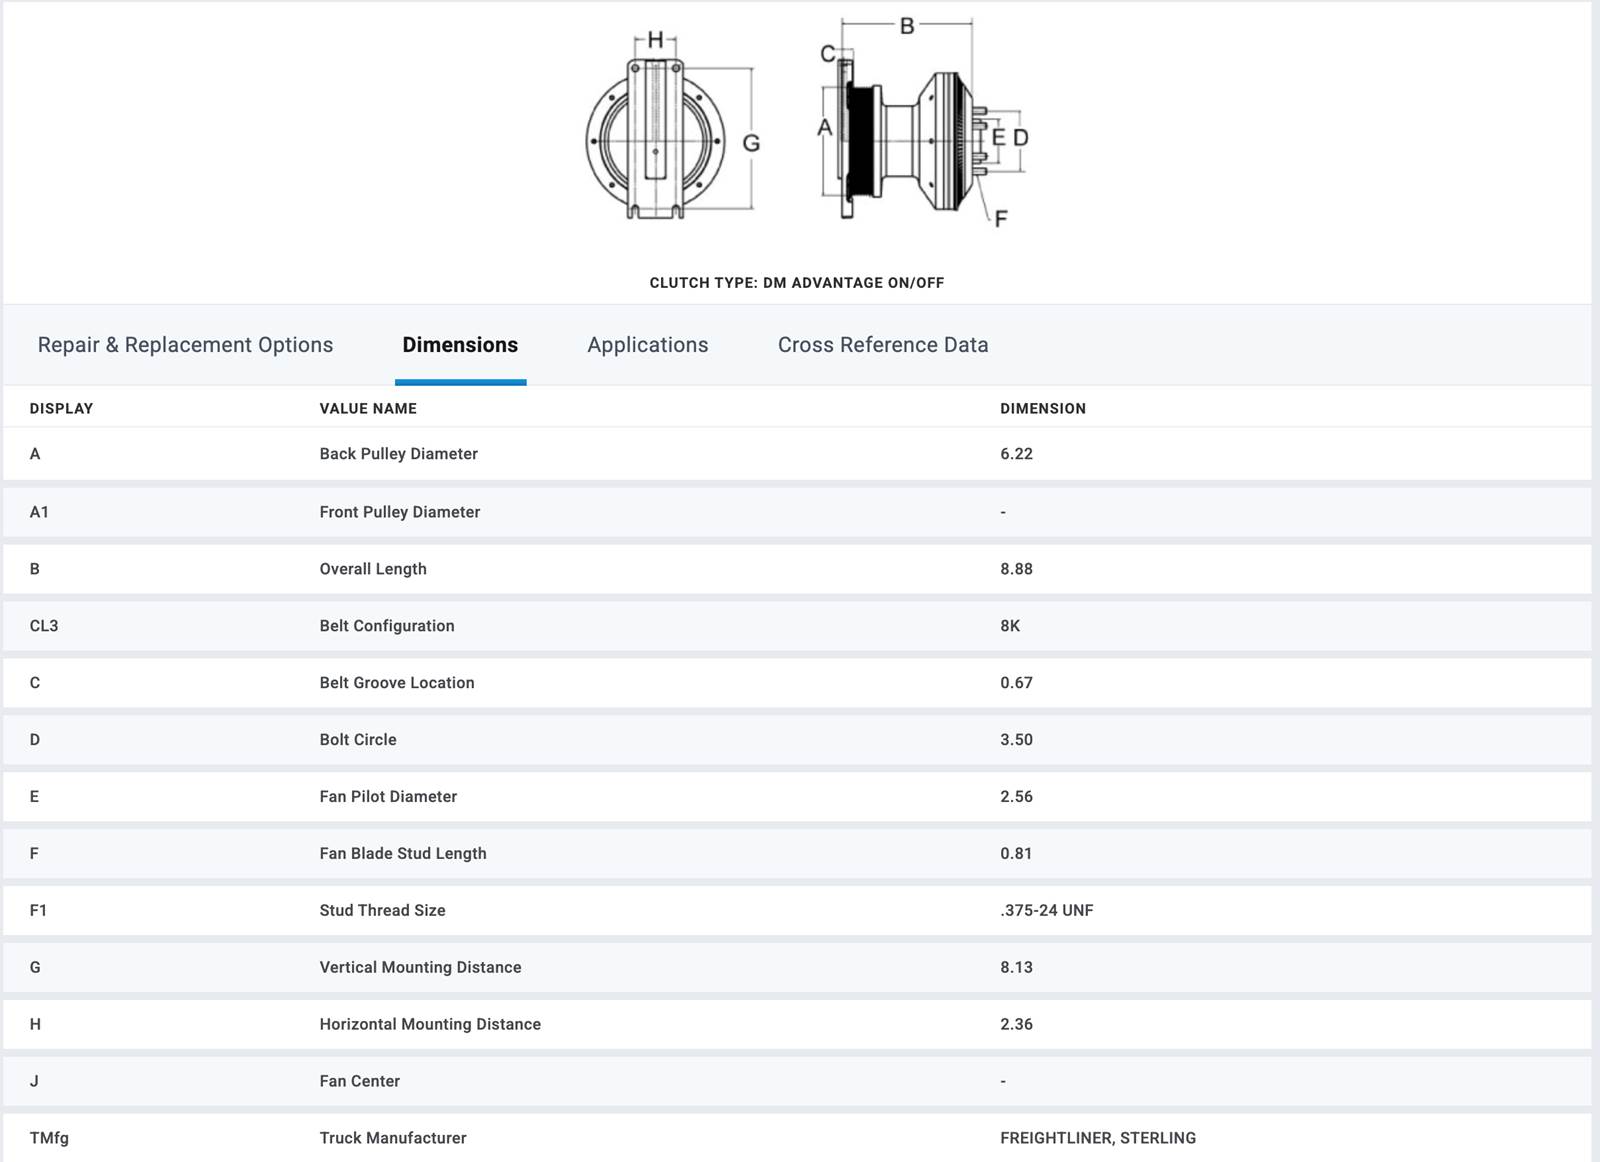The image size is (1600, 1162).
Task: Click the Horizontal Mounting Distance value 2.36
Action: pyautogui.click(x=1016, y=1025)
